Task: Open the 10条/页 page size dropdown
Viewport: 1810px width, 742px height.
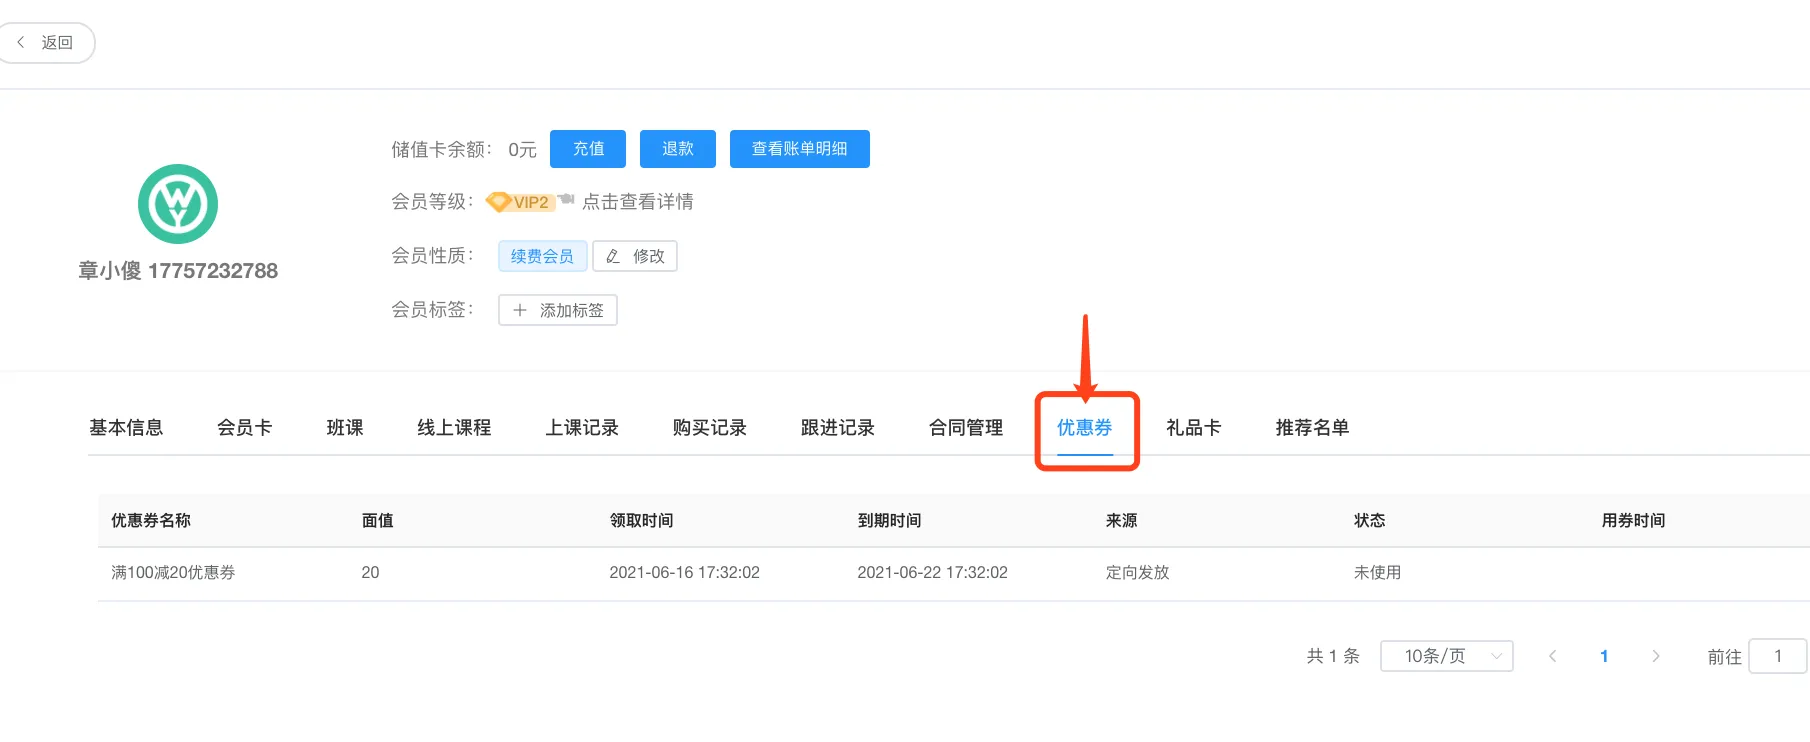Action: coord(1446,656)
